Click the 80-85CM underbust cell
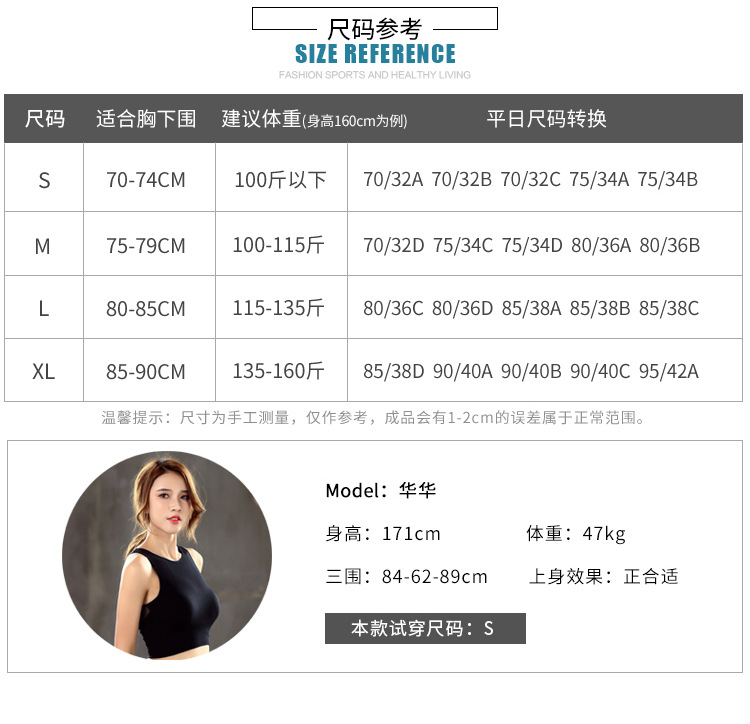The height and width of the screenshot is (724, 750). point(146,309)
